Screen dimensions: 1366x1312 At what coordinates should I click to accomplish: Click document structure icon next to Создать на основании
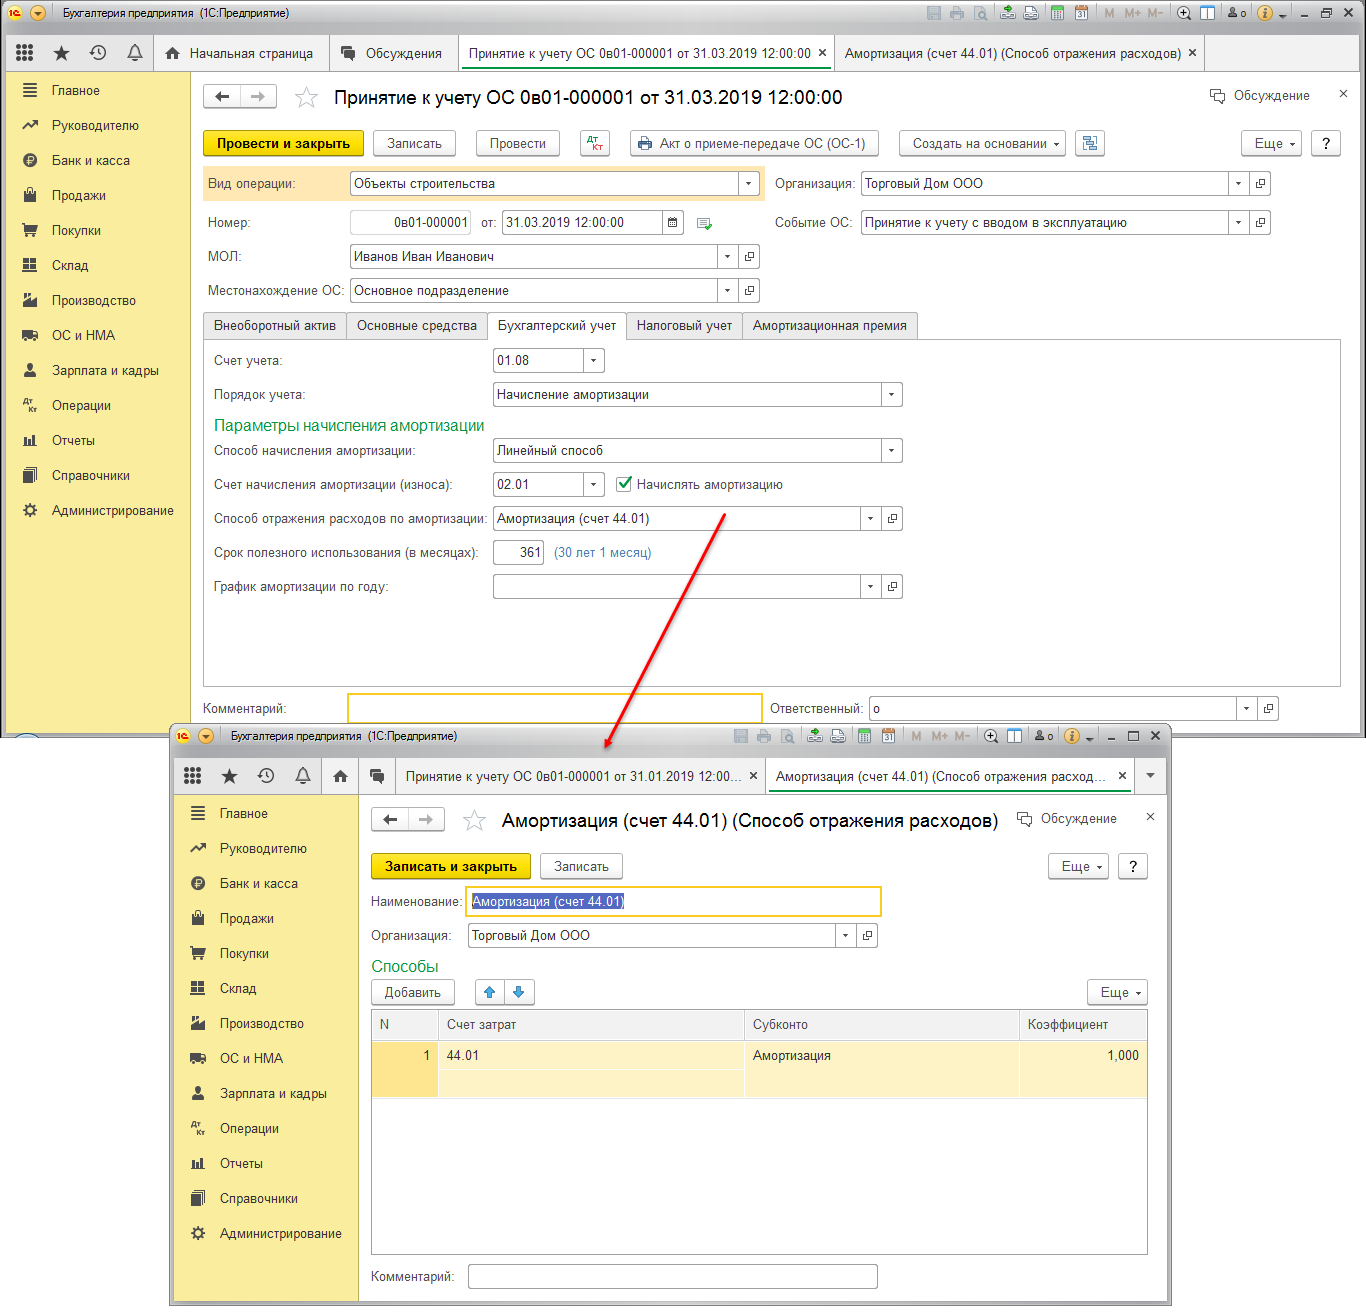[1090, 143]
